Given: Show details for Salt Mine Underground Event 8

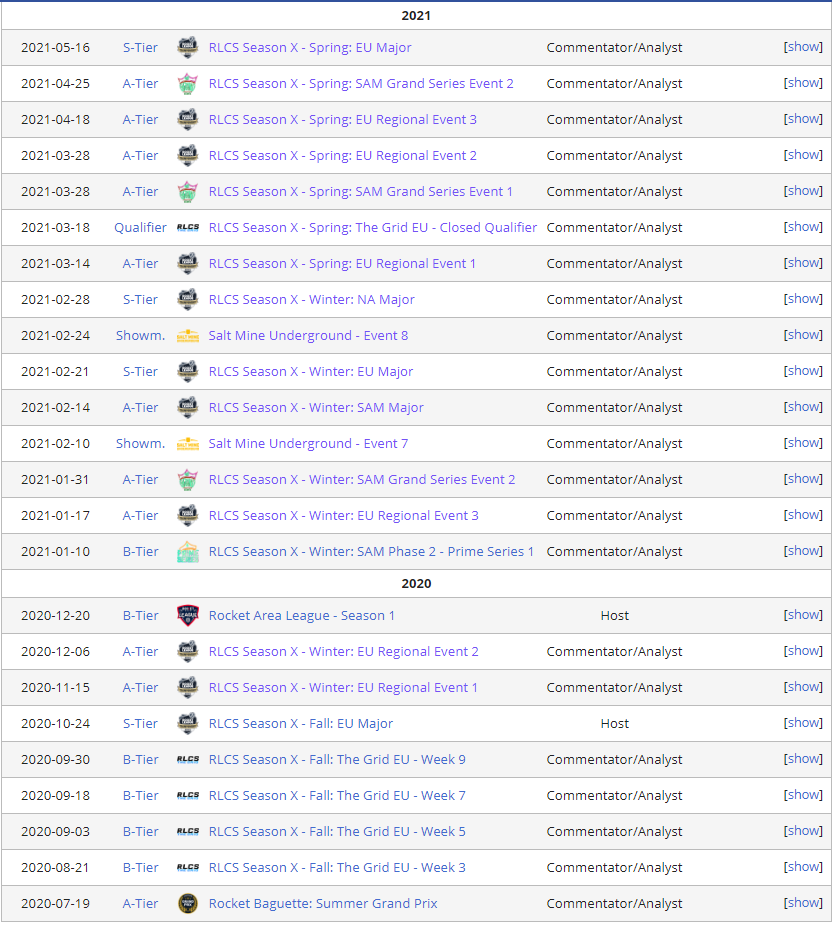Looking at the screenshot, I should (803, 335).
